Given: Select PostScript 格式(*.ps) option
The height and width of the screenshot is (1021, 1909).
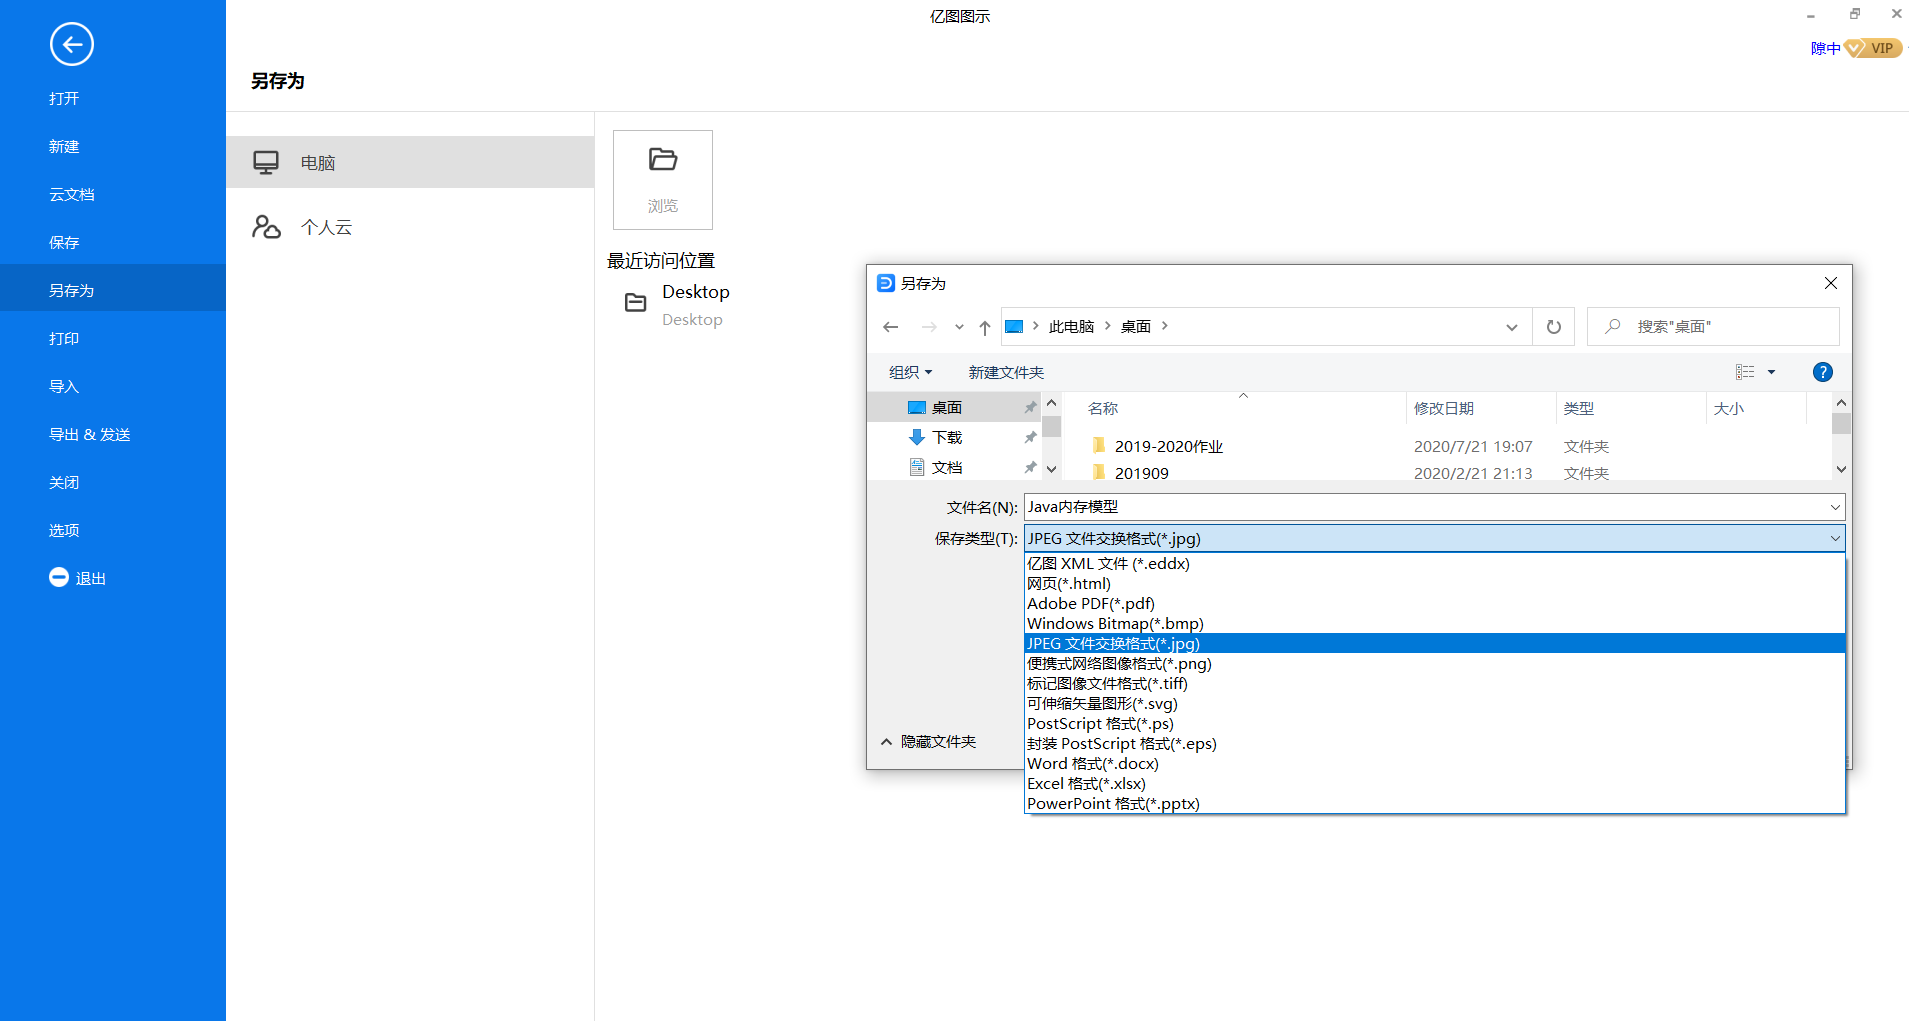Looking at the screenshot, I should click(1435, 723).
